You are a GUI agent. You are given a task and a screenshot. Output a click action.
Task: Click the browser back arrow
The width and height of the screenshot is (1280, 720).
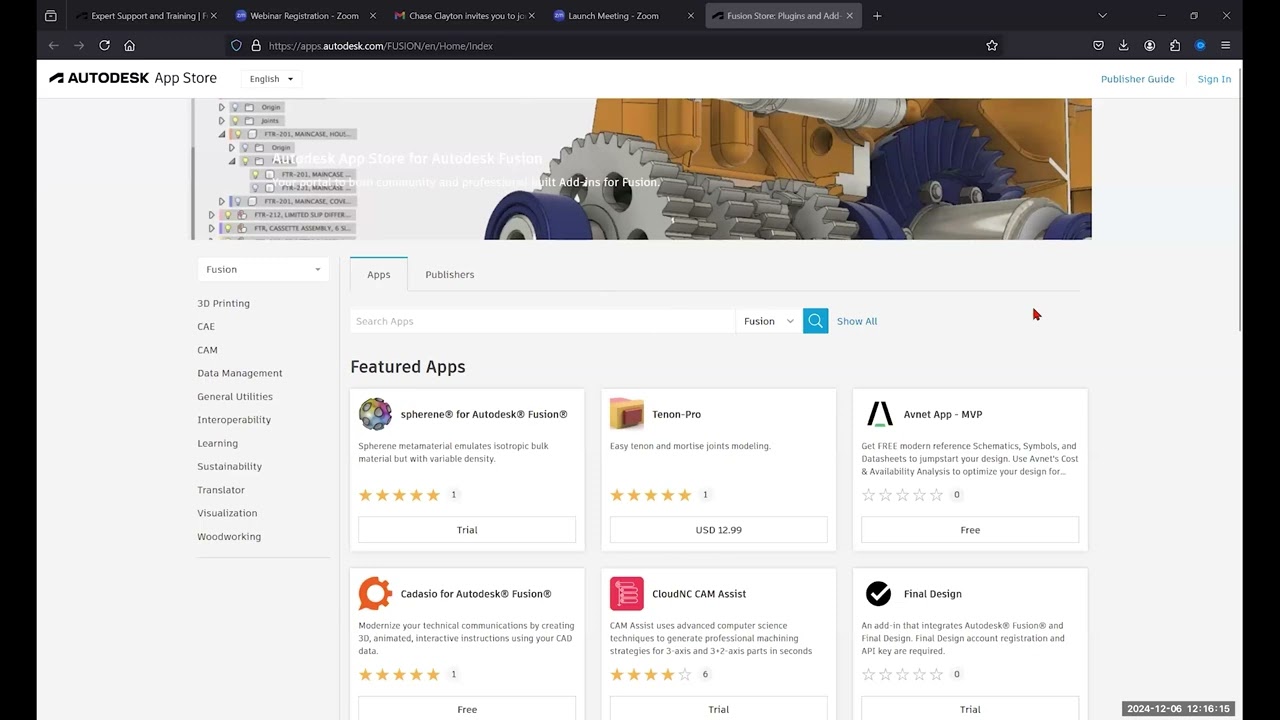(x=54, y=45)
